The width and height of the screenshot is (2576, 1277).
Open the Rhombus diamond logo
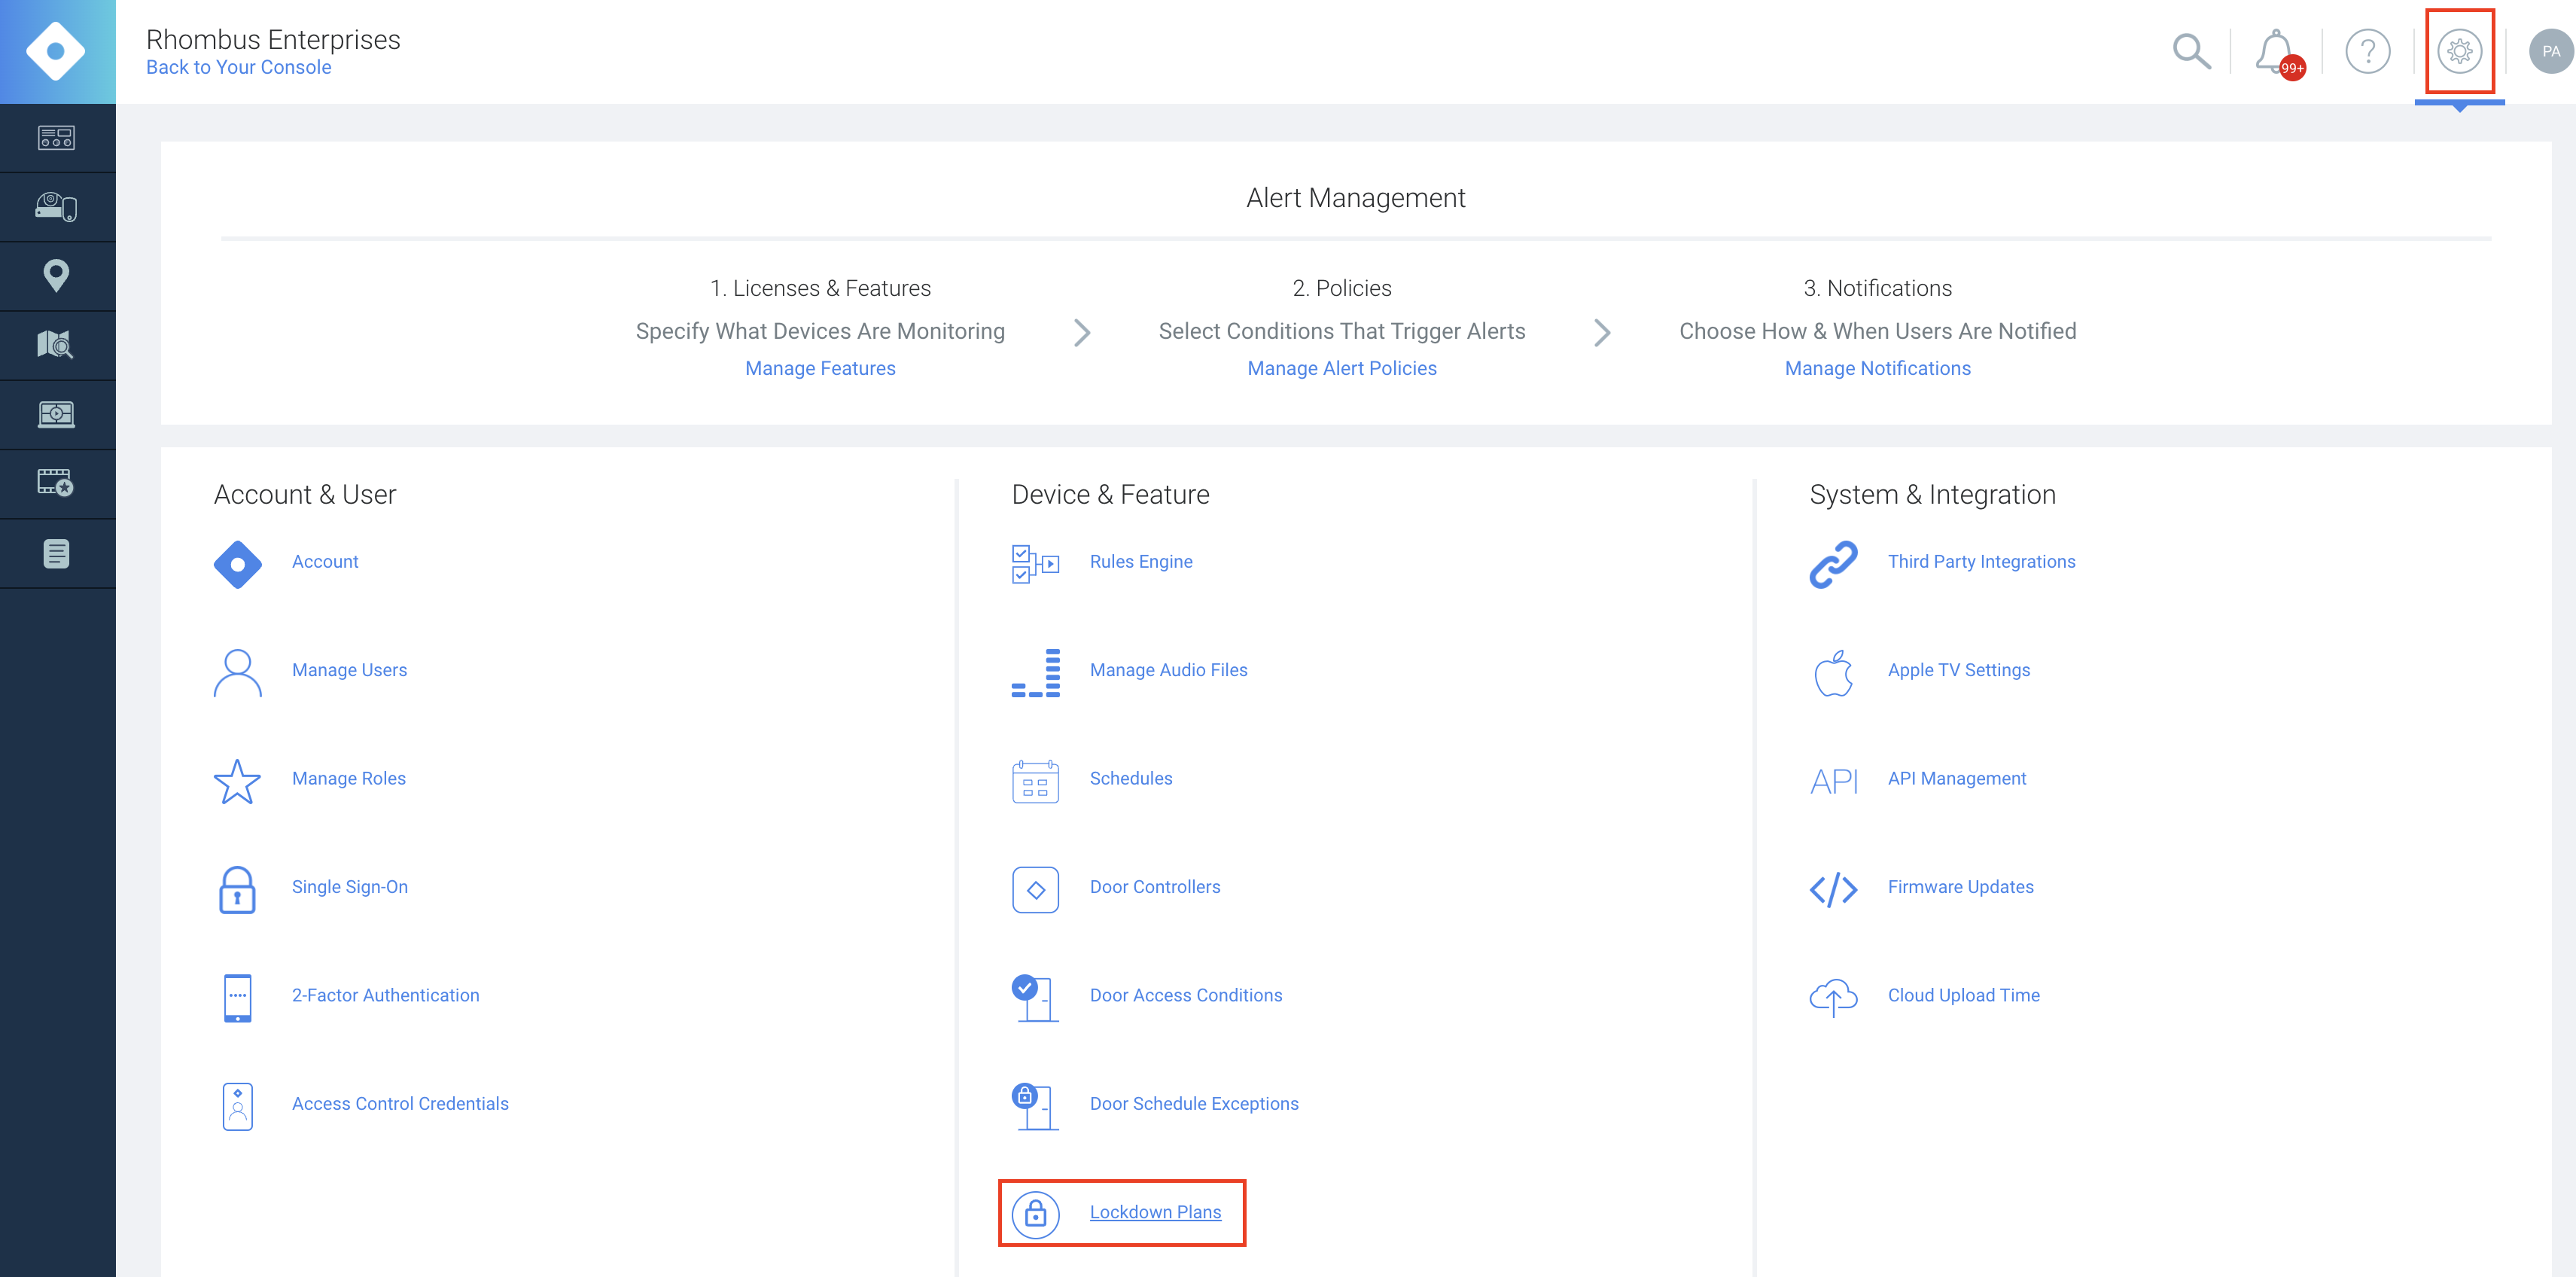point(57,51)
